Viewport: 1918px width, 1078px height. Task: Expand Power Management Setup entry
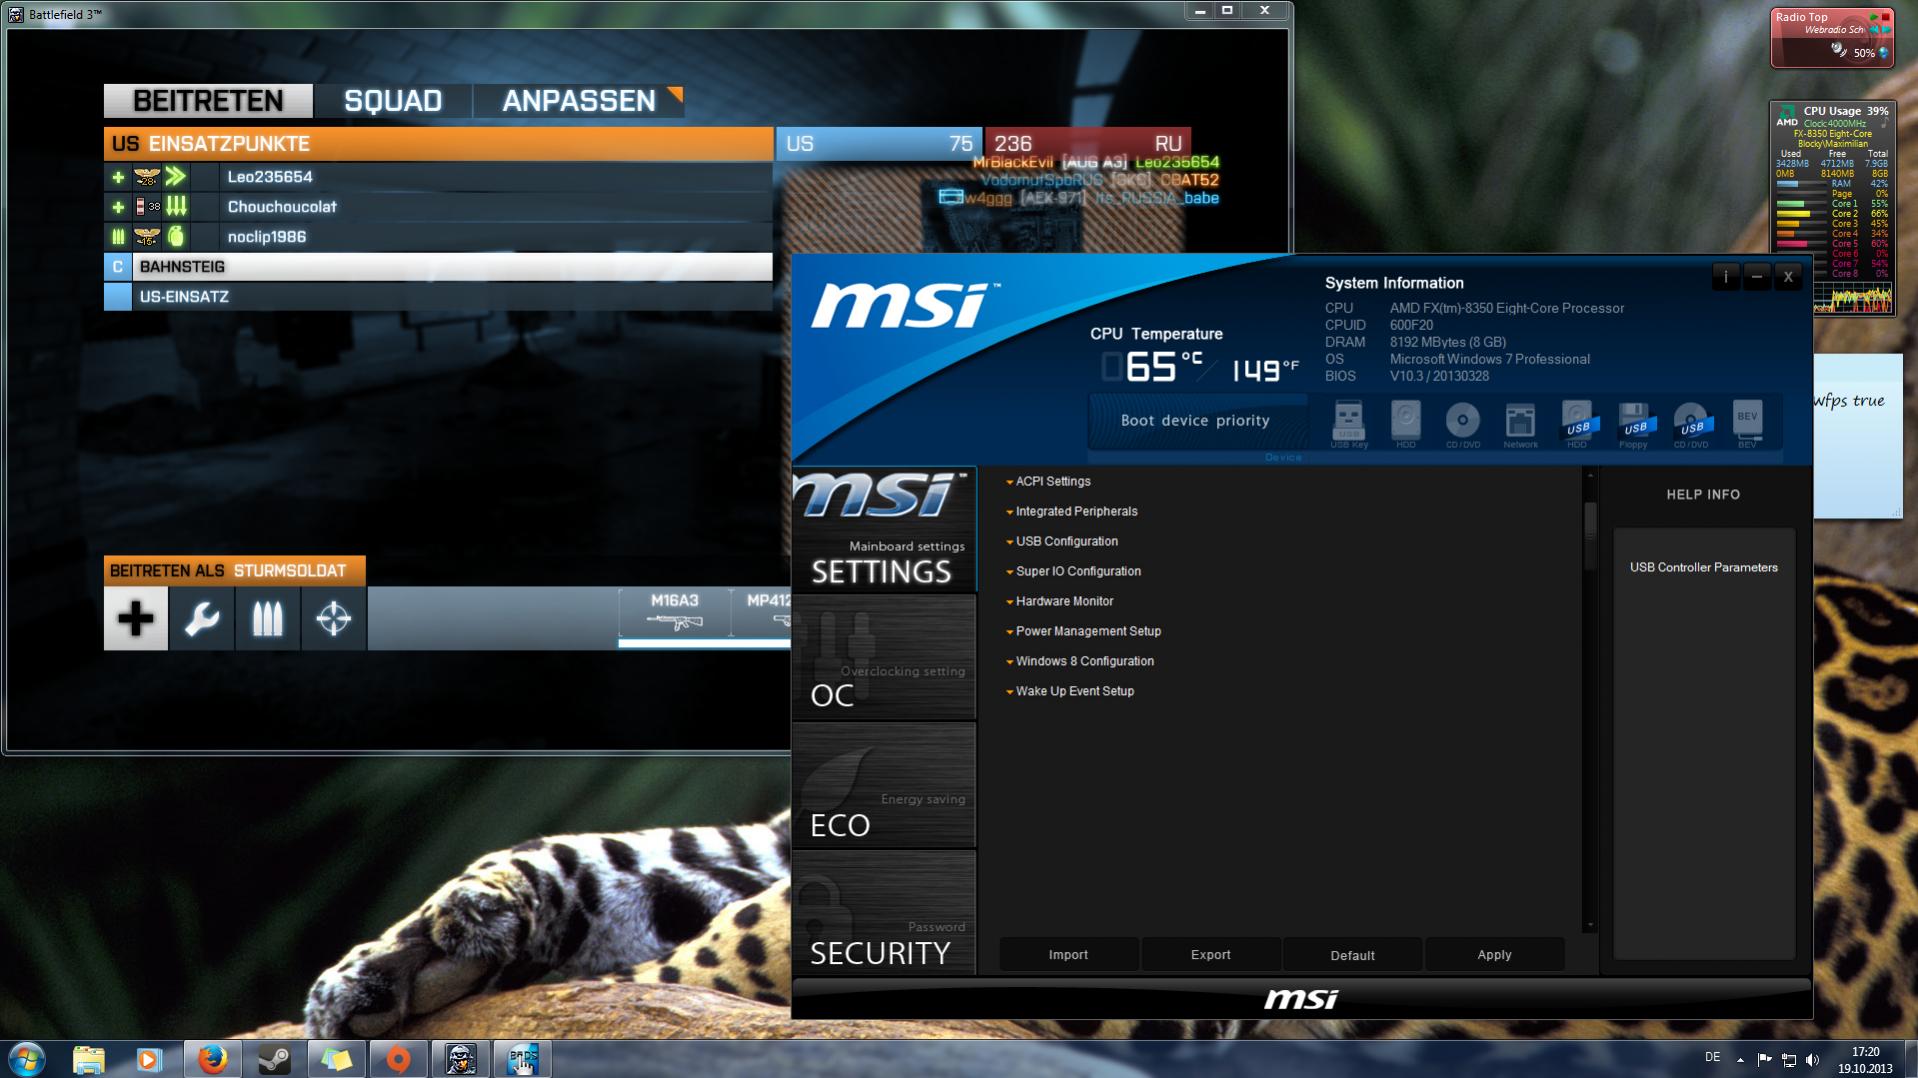1088,631
